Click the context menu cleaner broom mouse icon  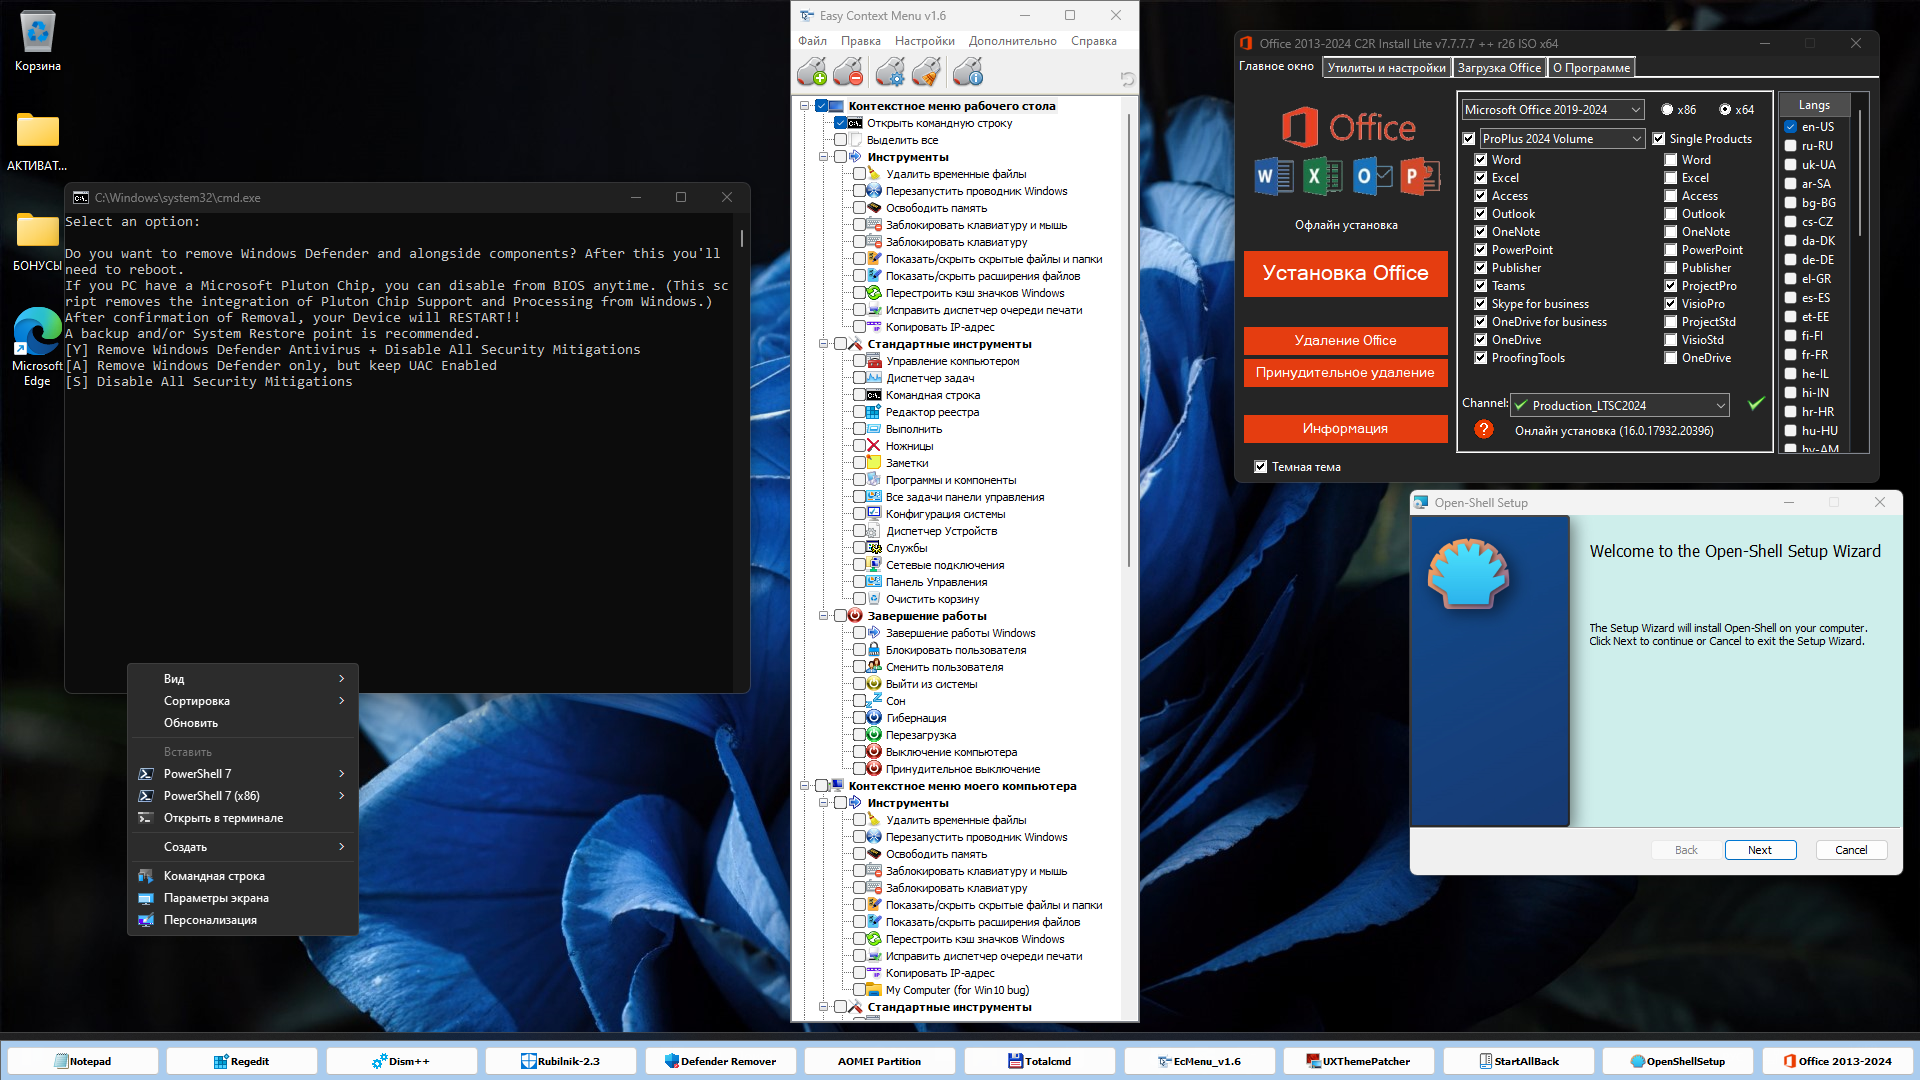click(x=927, y=72)
